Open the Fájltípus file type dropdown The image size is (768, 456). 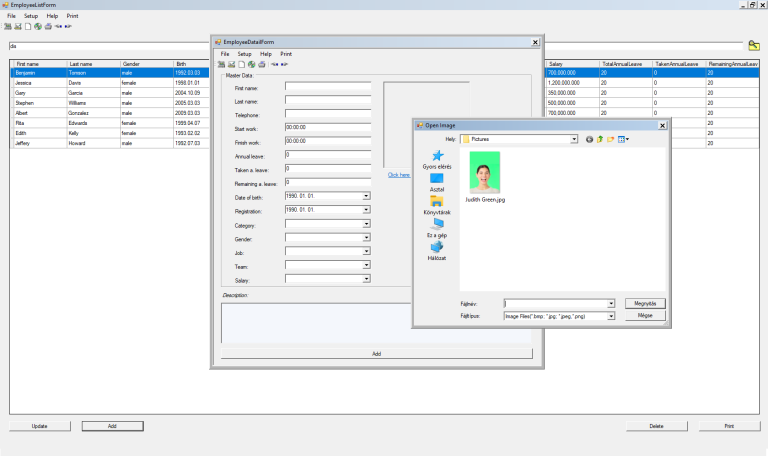(610, 316)
